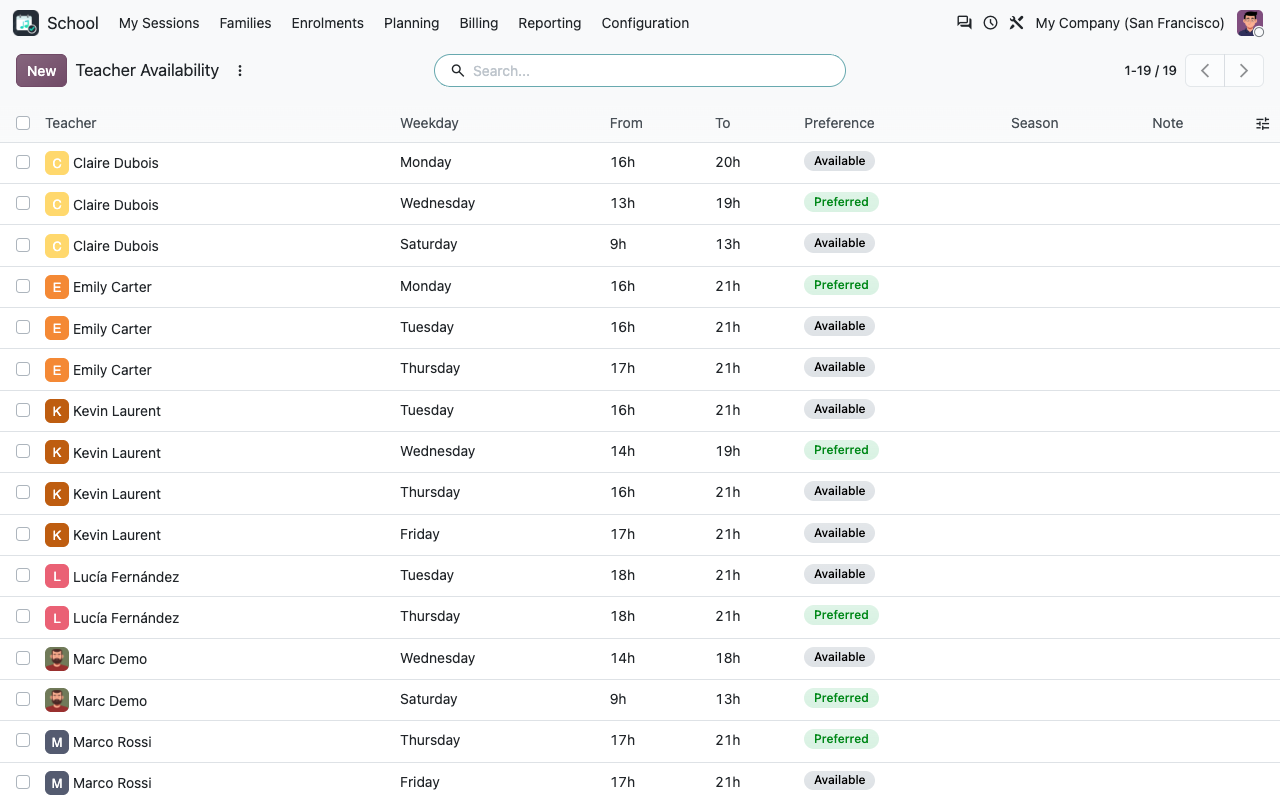The image size is (1280, 800).
Task: Click the search magnifier icon
Action: [458, 71]
